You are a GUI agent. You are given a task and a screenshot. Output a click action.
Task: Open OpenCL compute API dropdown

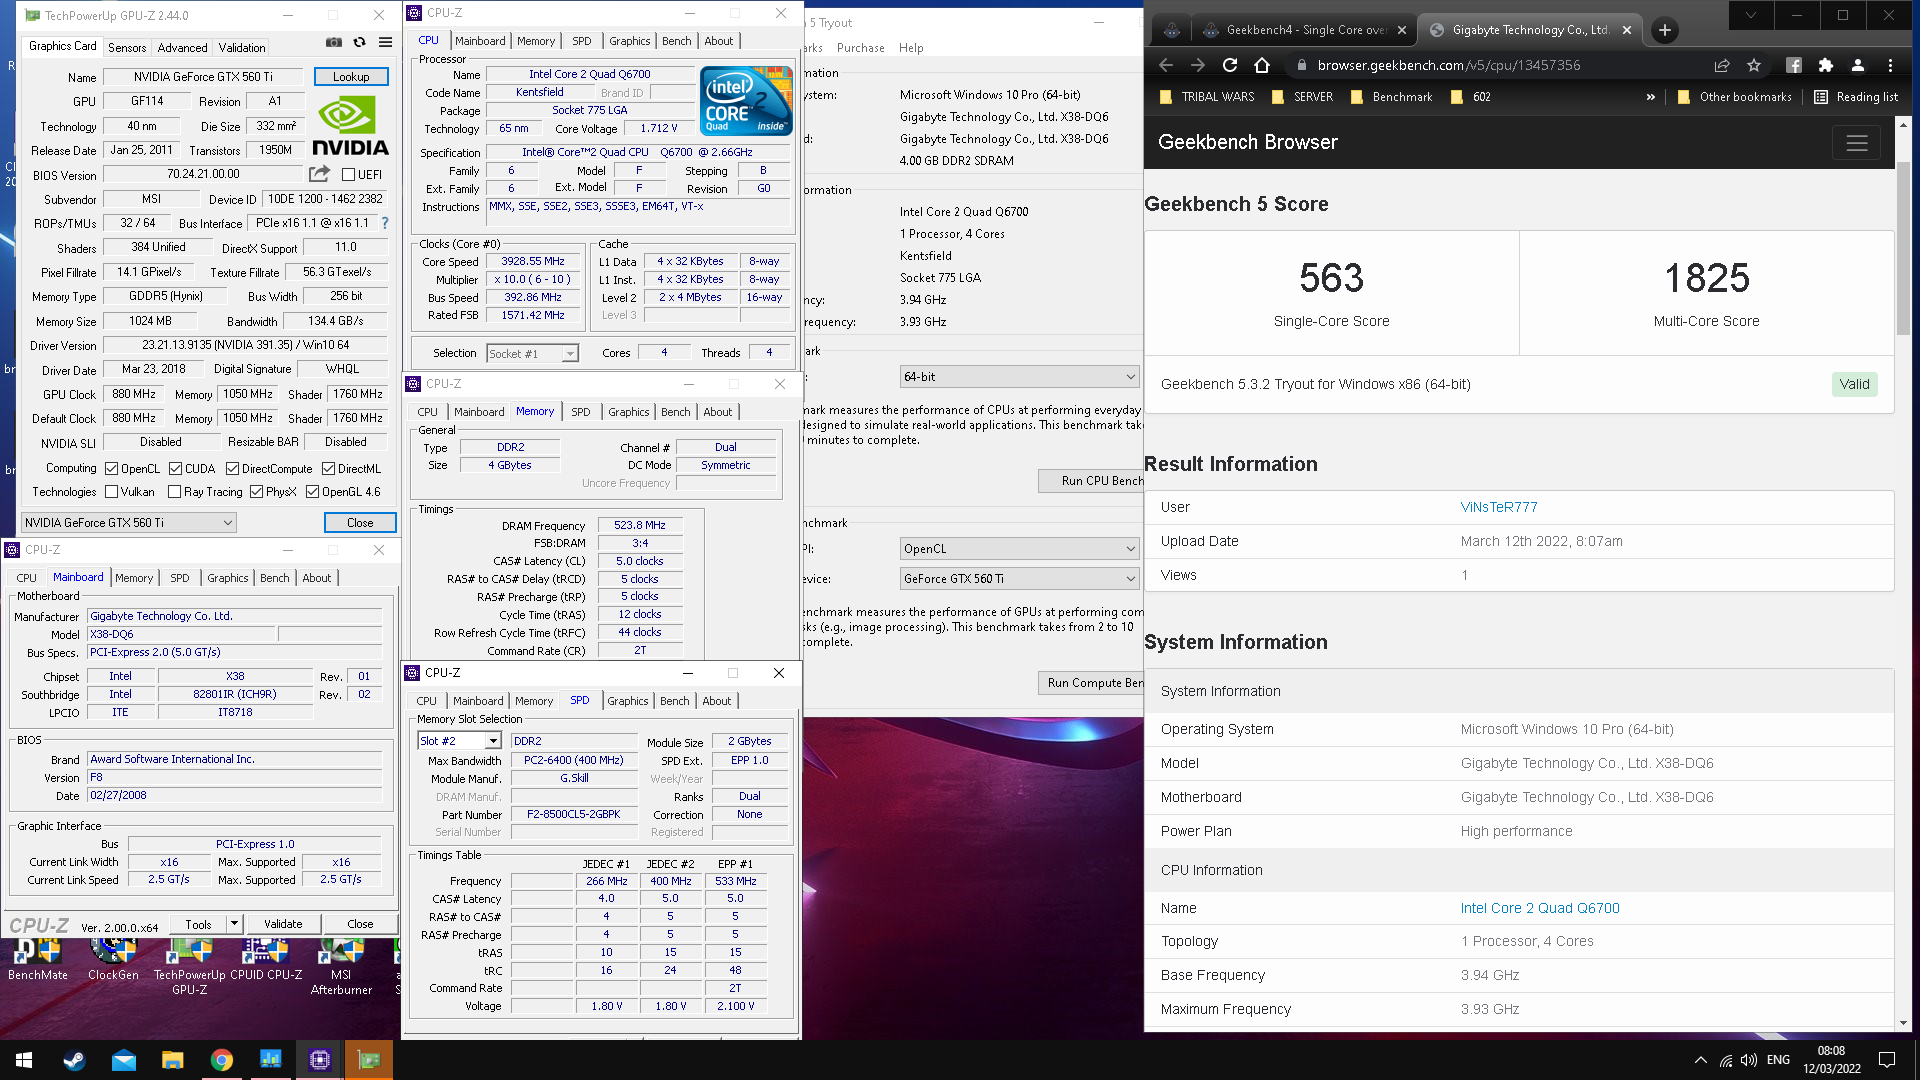1019,549
